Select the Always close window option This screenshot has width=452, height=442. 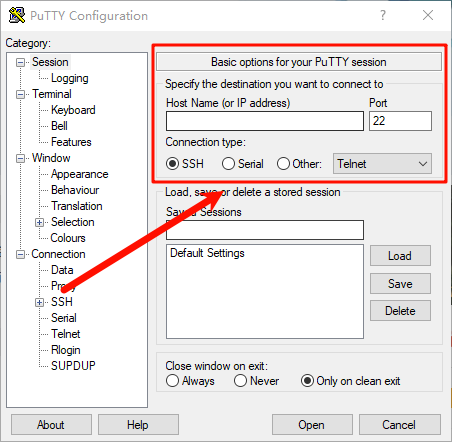[172, 381]
